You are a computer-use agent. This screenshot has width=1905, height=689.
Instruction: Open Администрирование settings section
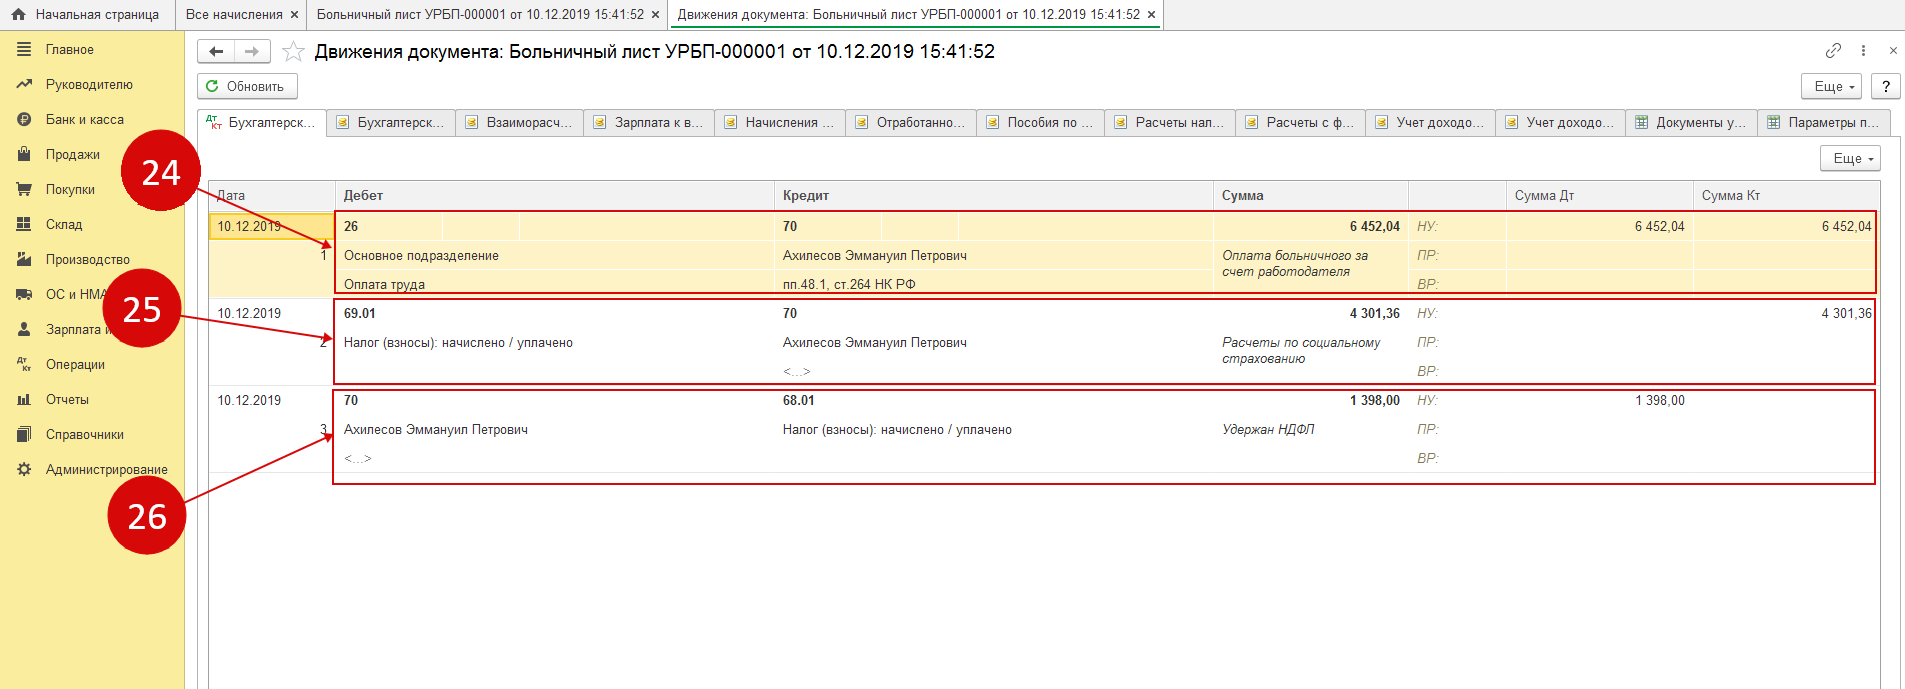pos(106,469)
